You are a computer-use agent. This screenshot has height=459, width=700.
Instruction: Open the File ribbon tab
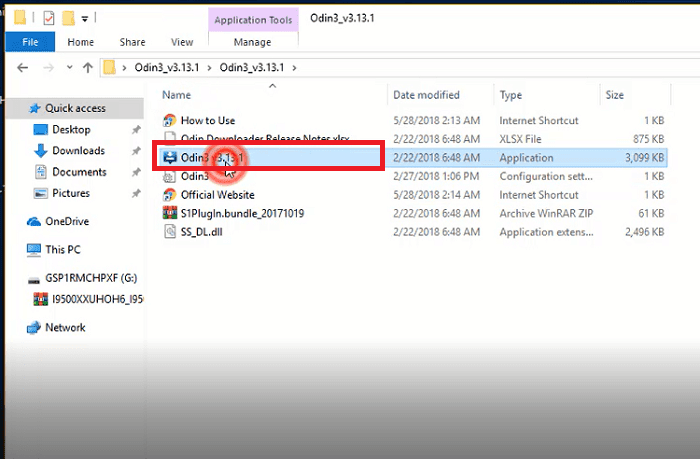[30, 42]
